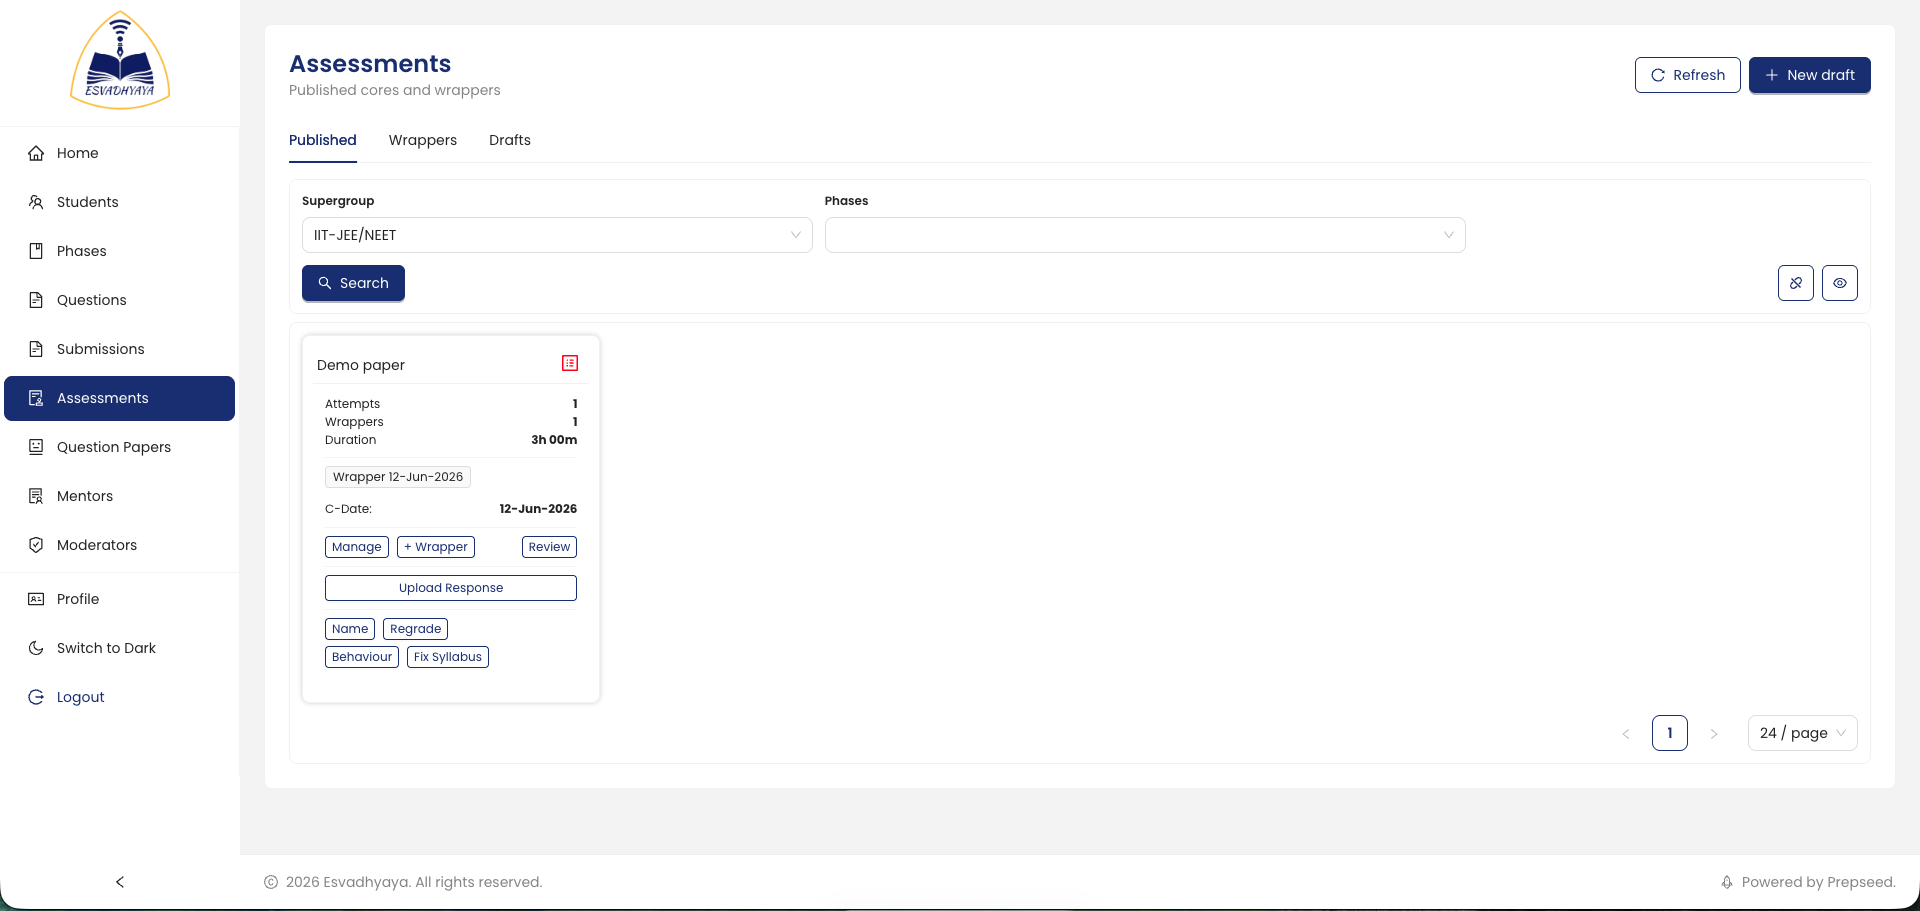This screenshot has width=1920, height=911.
Task: Click the Home house icon
Action: [36, 153]
